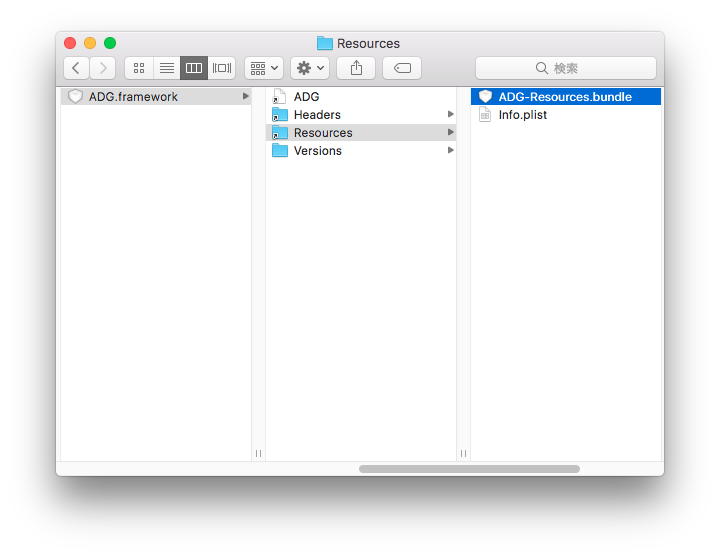Screen dimensions: 720x556
Task: Select the Info.plist file
Action: 522,115
